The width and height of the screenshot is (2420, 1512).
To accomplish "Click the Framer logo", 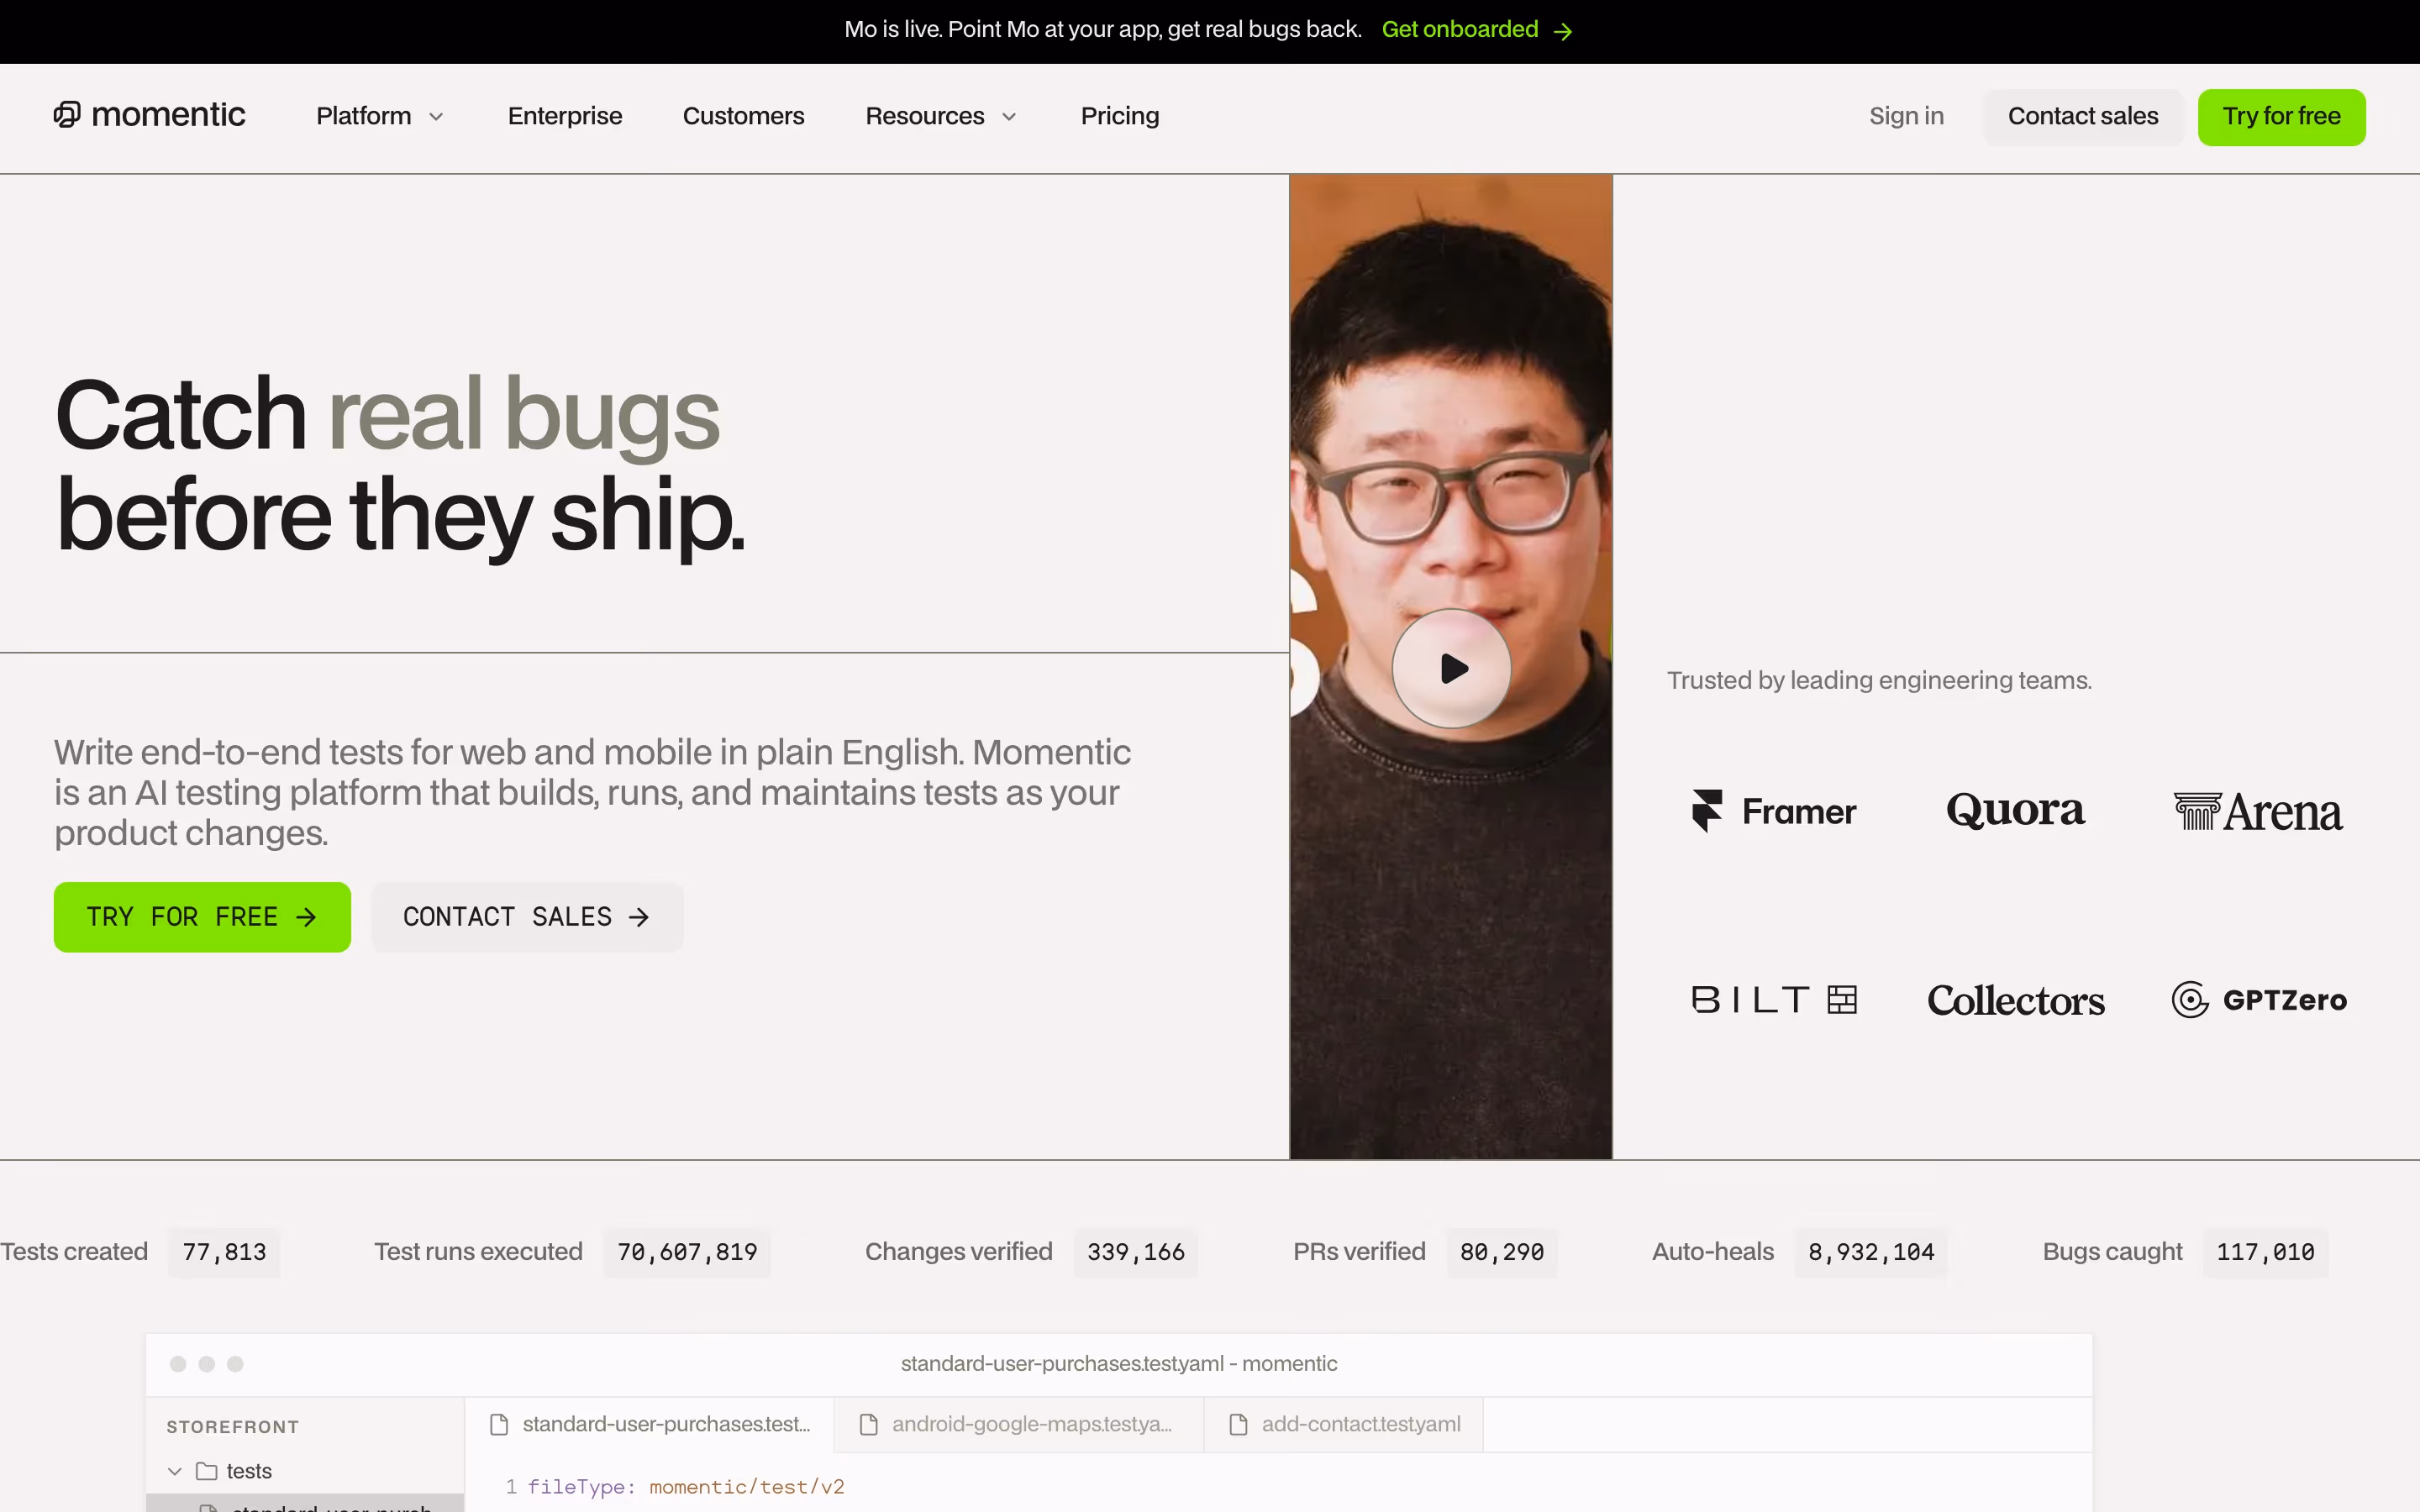I will coord(1773,811).
